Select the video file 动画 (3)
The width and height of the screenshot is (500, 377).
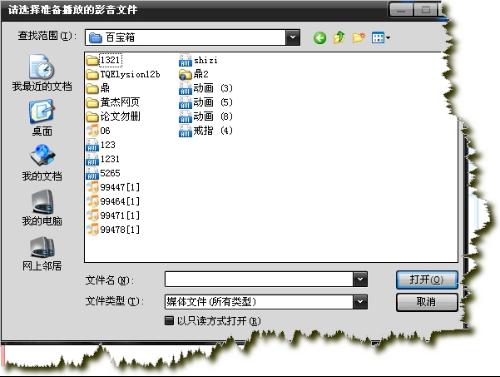pos(206,88)
